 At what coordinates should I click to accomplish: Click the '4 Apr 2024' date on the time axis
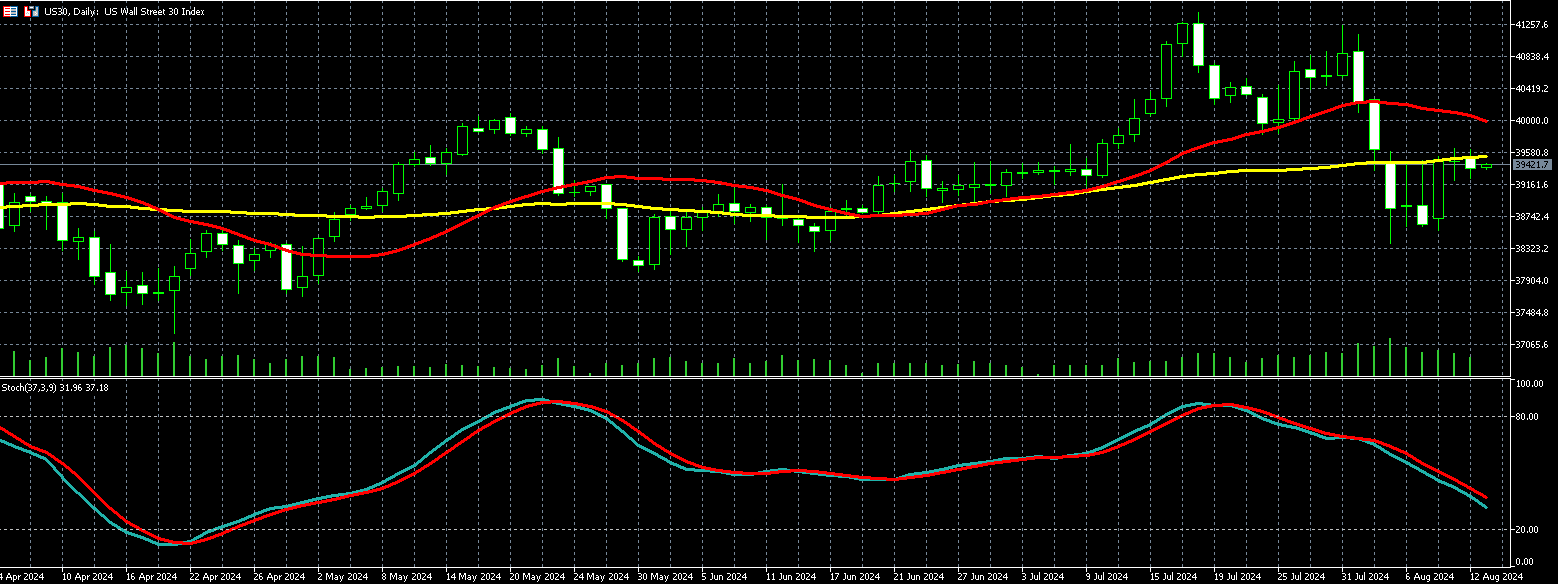pos(22,577)
